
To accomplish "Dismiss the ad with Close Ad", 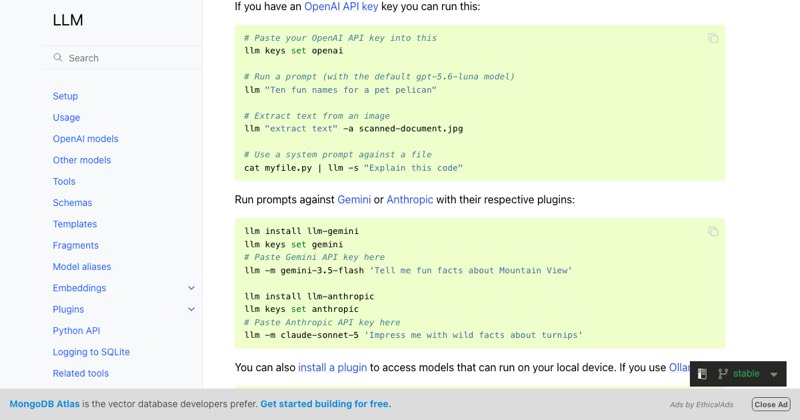I will coord(771,404).
